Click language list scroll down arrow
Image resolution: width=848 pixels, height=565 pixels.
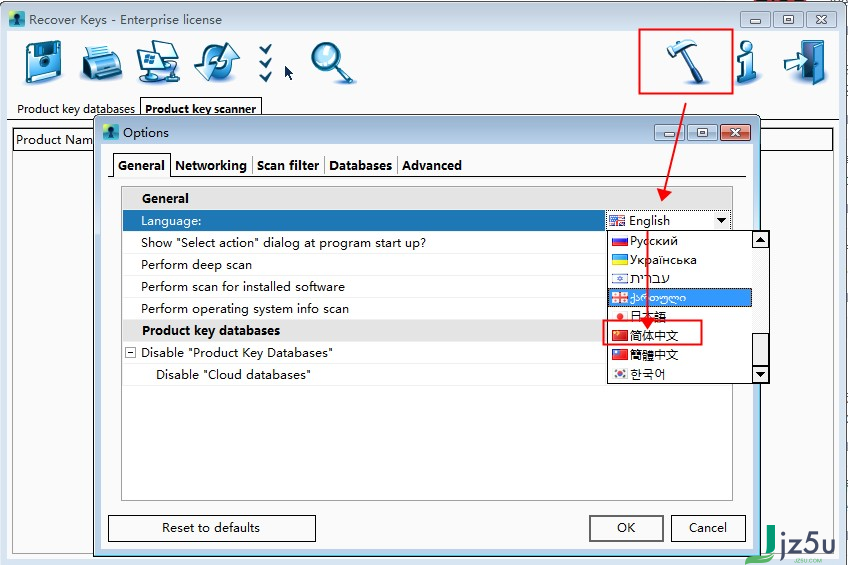click(760, 374)
